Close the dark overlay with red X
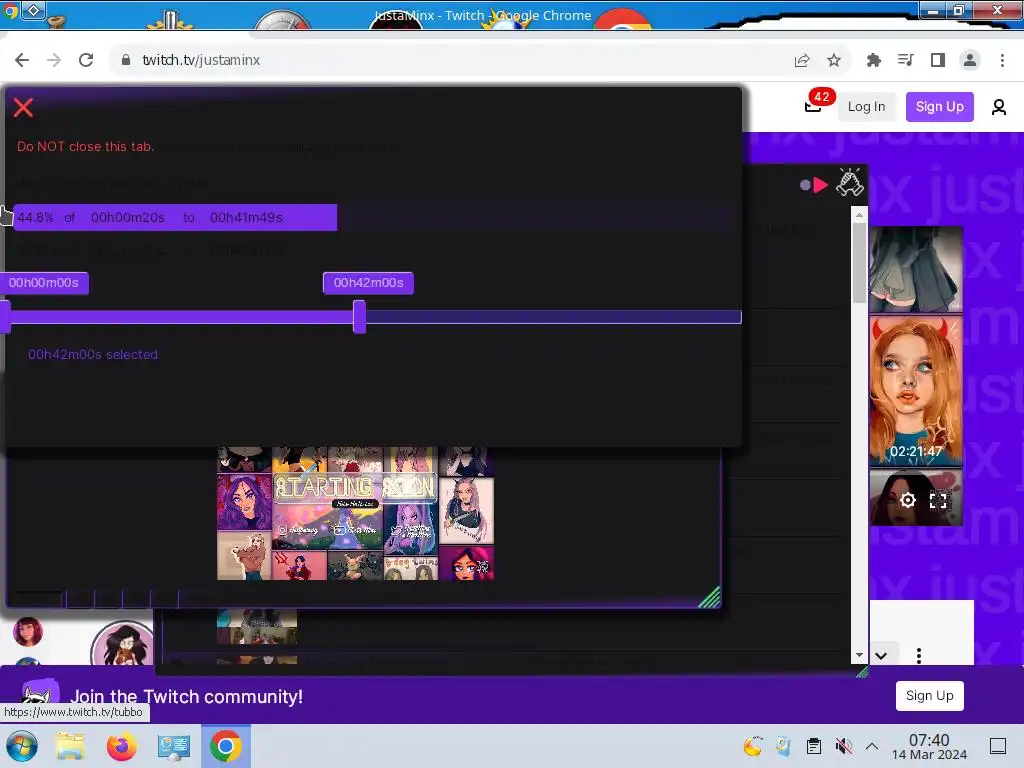Image resolution: width=1024 pixels, height=768 pixels. 24,107
